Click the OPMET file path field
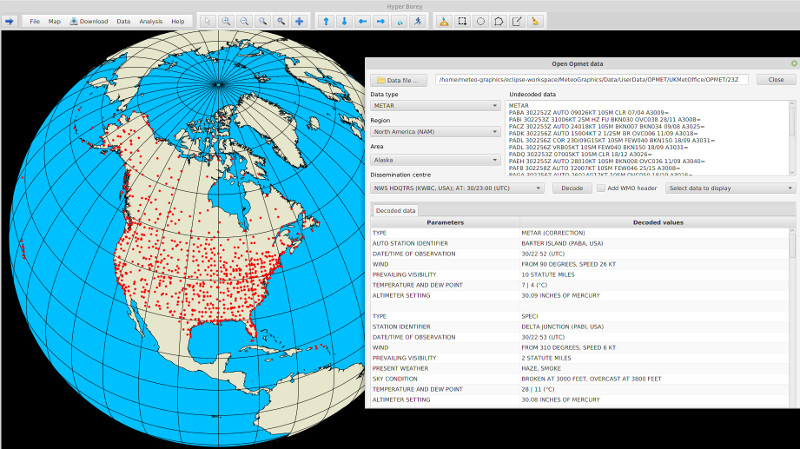This screenshot has height=449, width=800. (x=592, y=79)
